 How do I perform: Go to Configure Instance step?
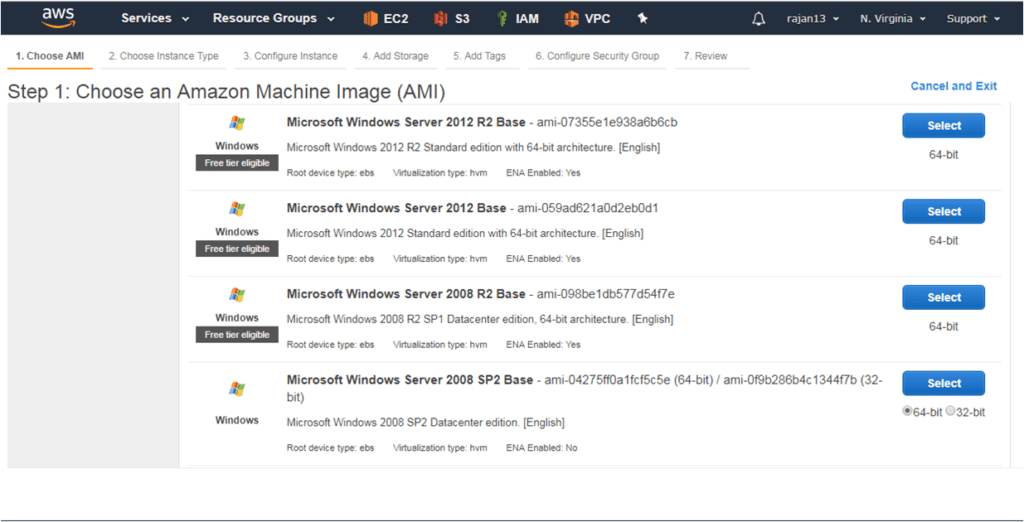click(x=291, y=56)
